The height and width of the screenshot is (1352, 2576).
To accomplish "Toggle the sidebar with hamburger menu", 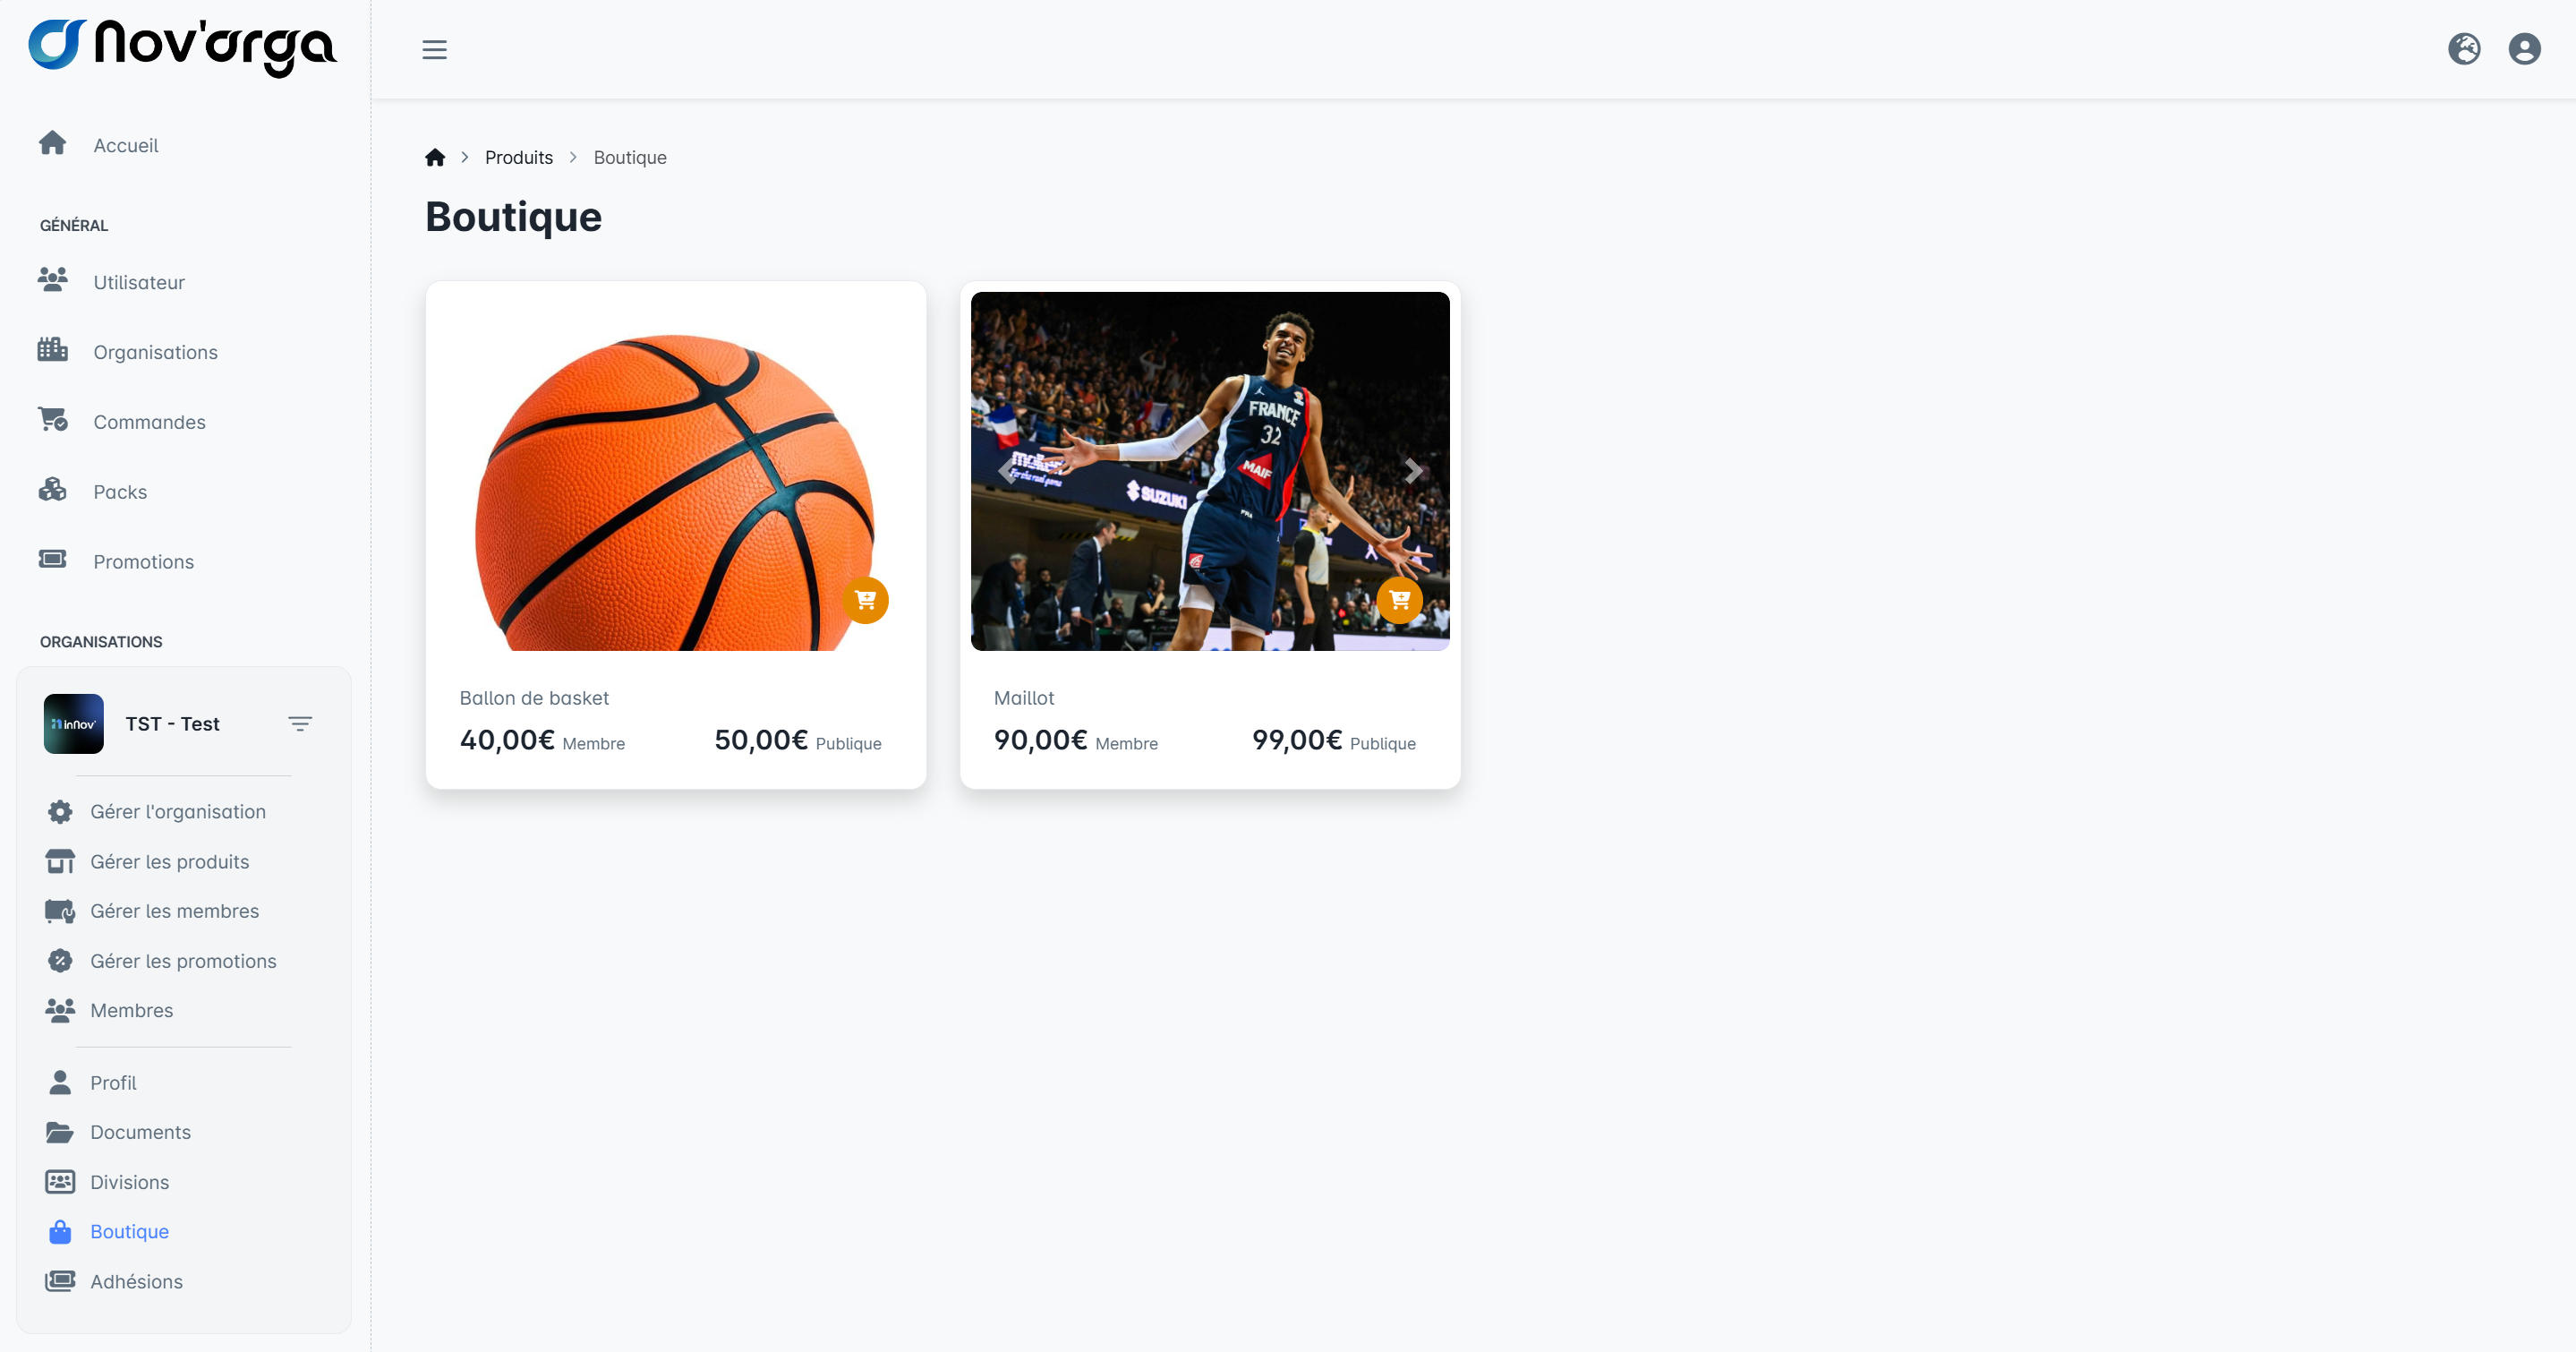I will (434, 49).
